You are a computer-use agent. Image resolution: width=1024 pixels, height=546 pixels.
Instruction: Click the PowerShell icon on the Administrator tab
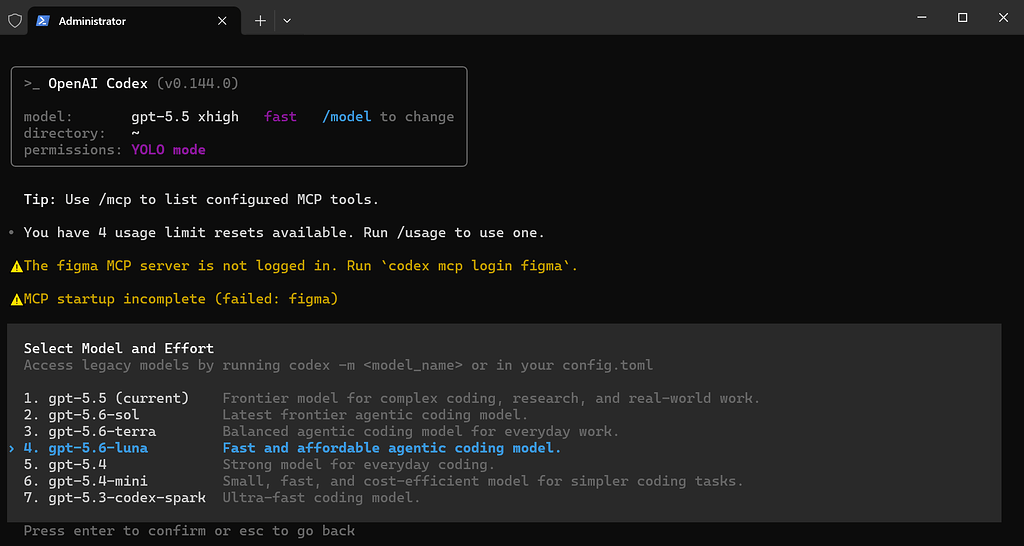pos(43,21)
